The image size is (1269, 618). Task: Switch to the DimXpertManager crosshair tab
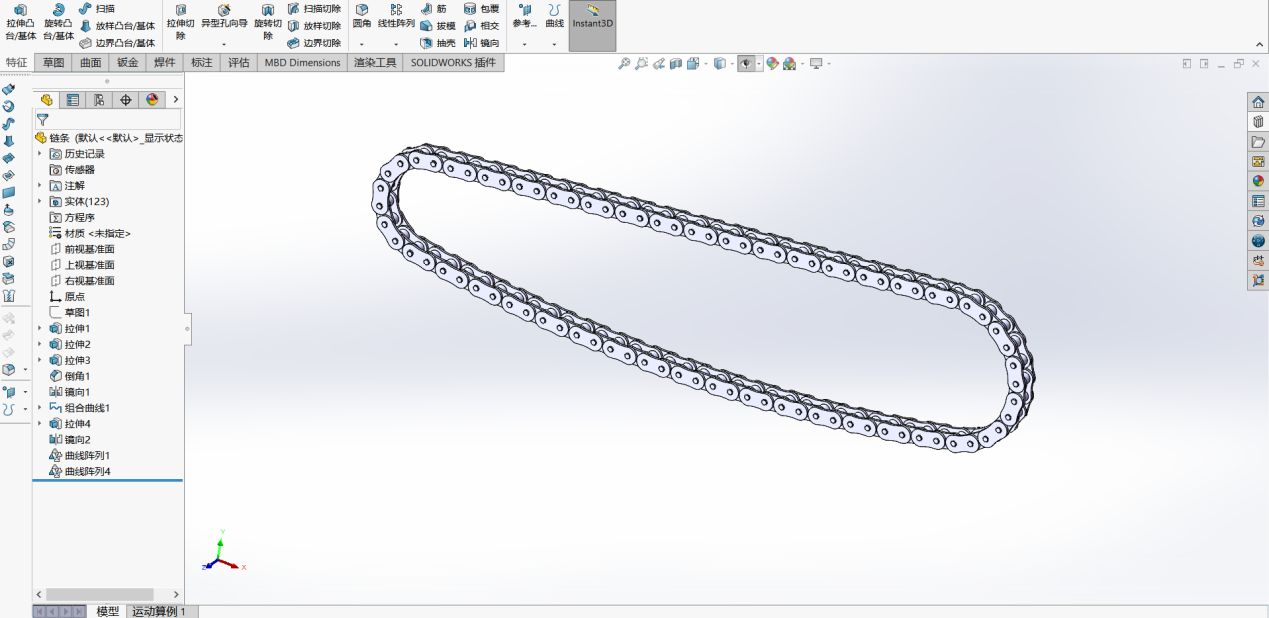(125, 100)
